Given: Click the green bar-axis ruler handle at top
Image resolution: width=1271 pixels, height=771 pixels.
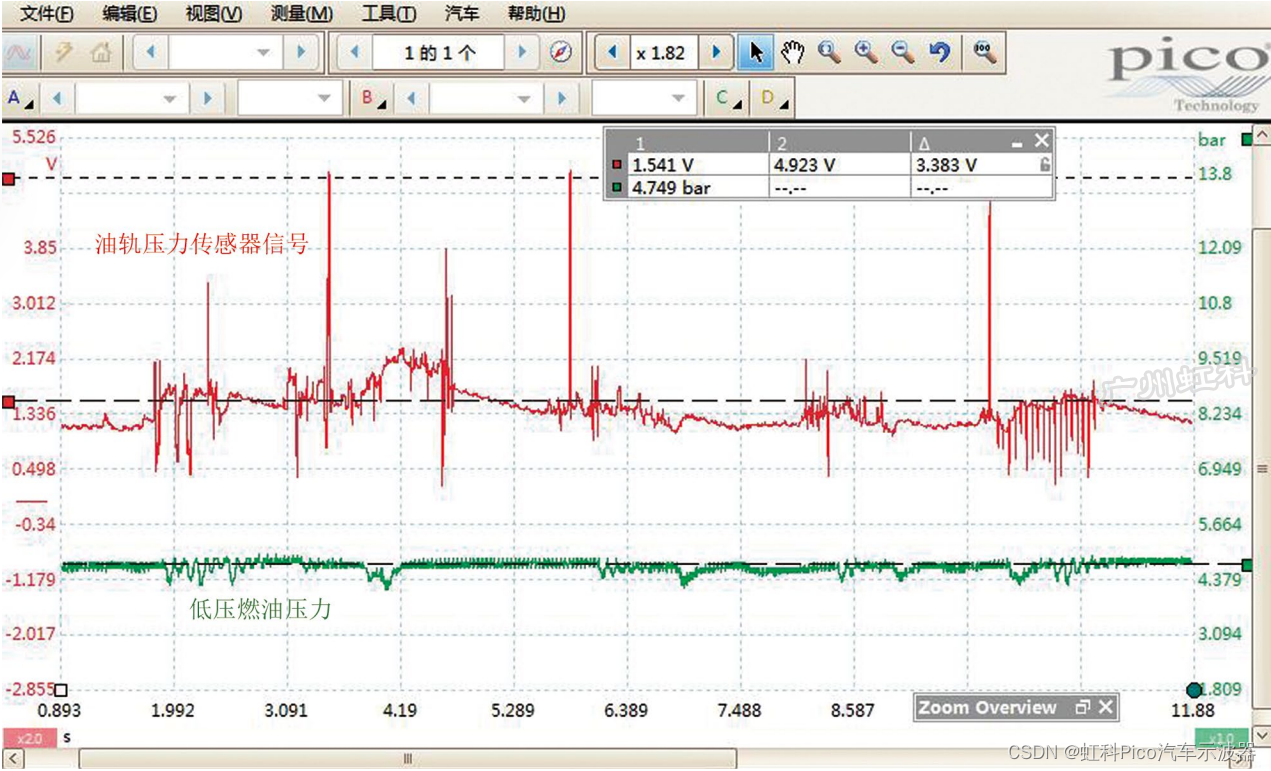Looking at the screenshot, I should tap(1247, 140).
